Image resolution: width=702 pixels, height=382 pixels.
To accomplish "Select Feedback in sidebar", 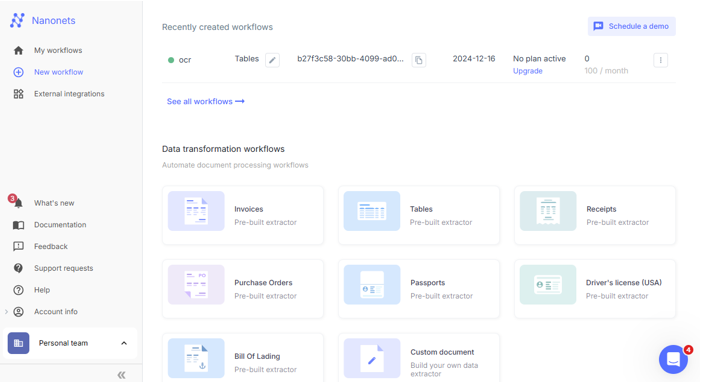I will [51, 246].
